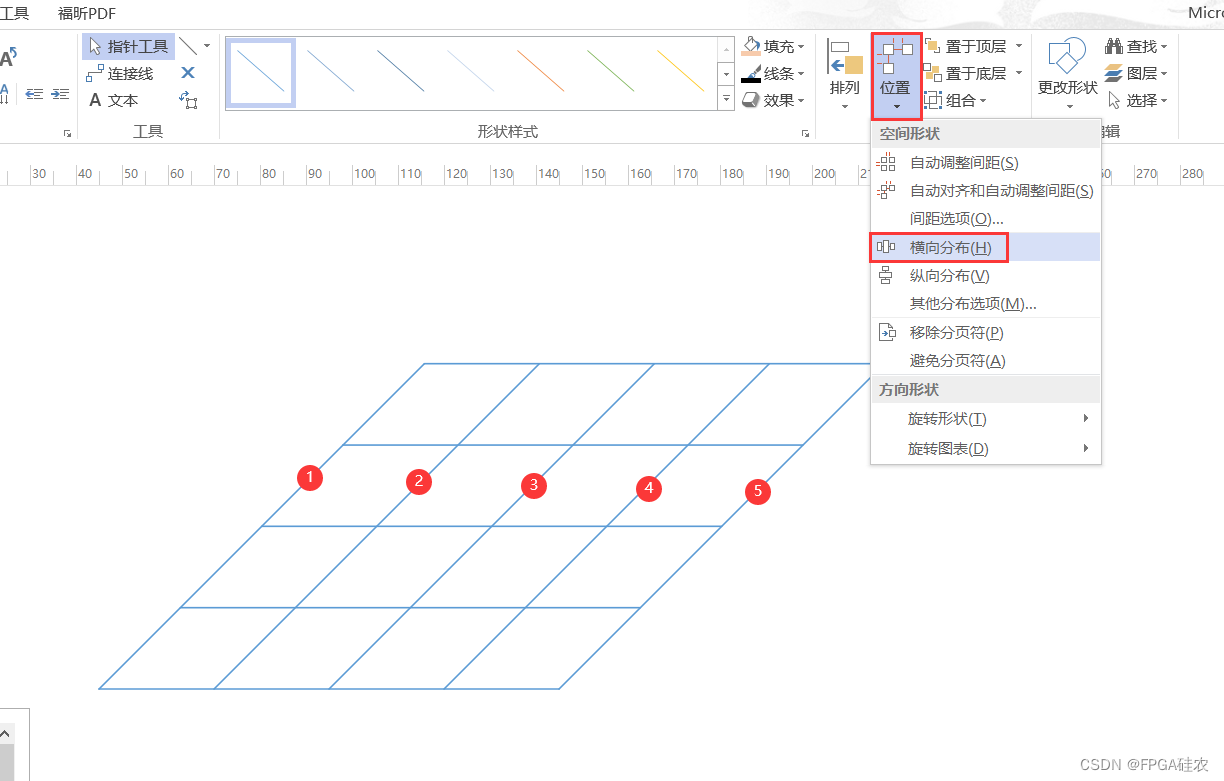Click the 图层 layers button
The height and width of the screenshot is (781, 1224).
tap(1136, 73)
